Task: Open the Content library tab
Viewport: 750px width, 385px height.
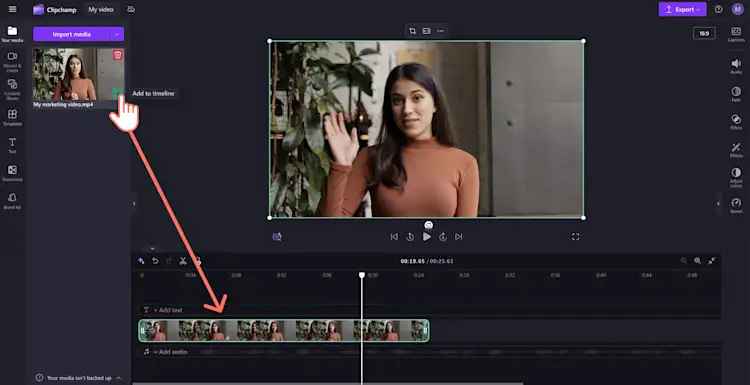Action: 12,89
